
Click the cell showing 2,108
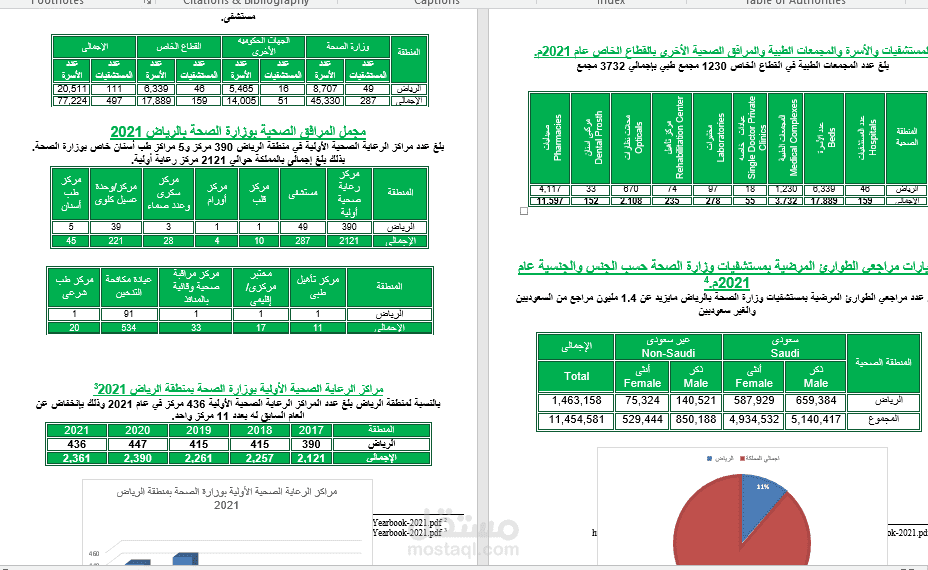(631, 201)
